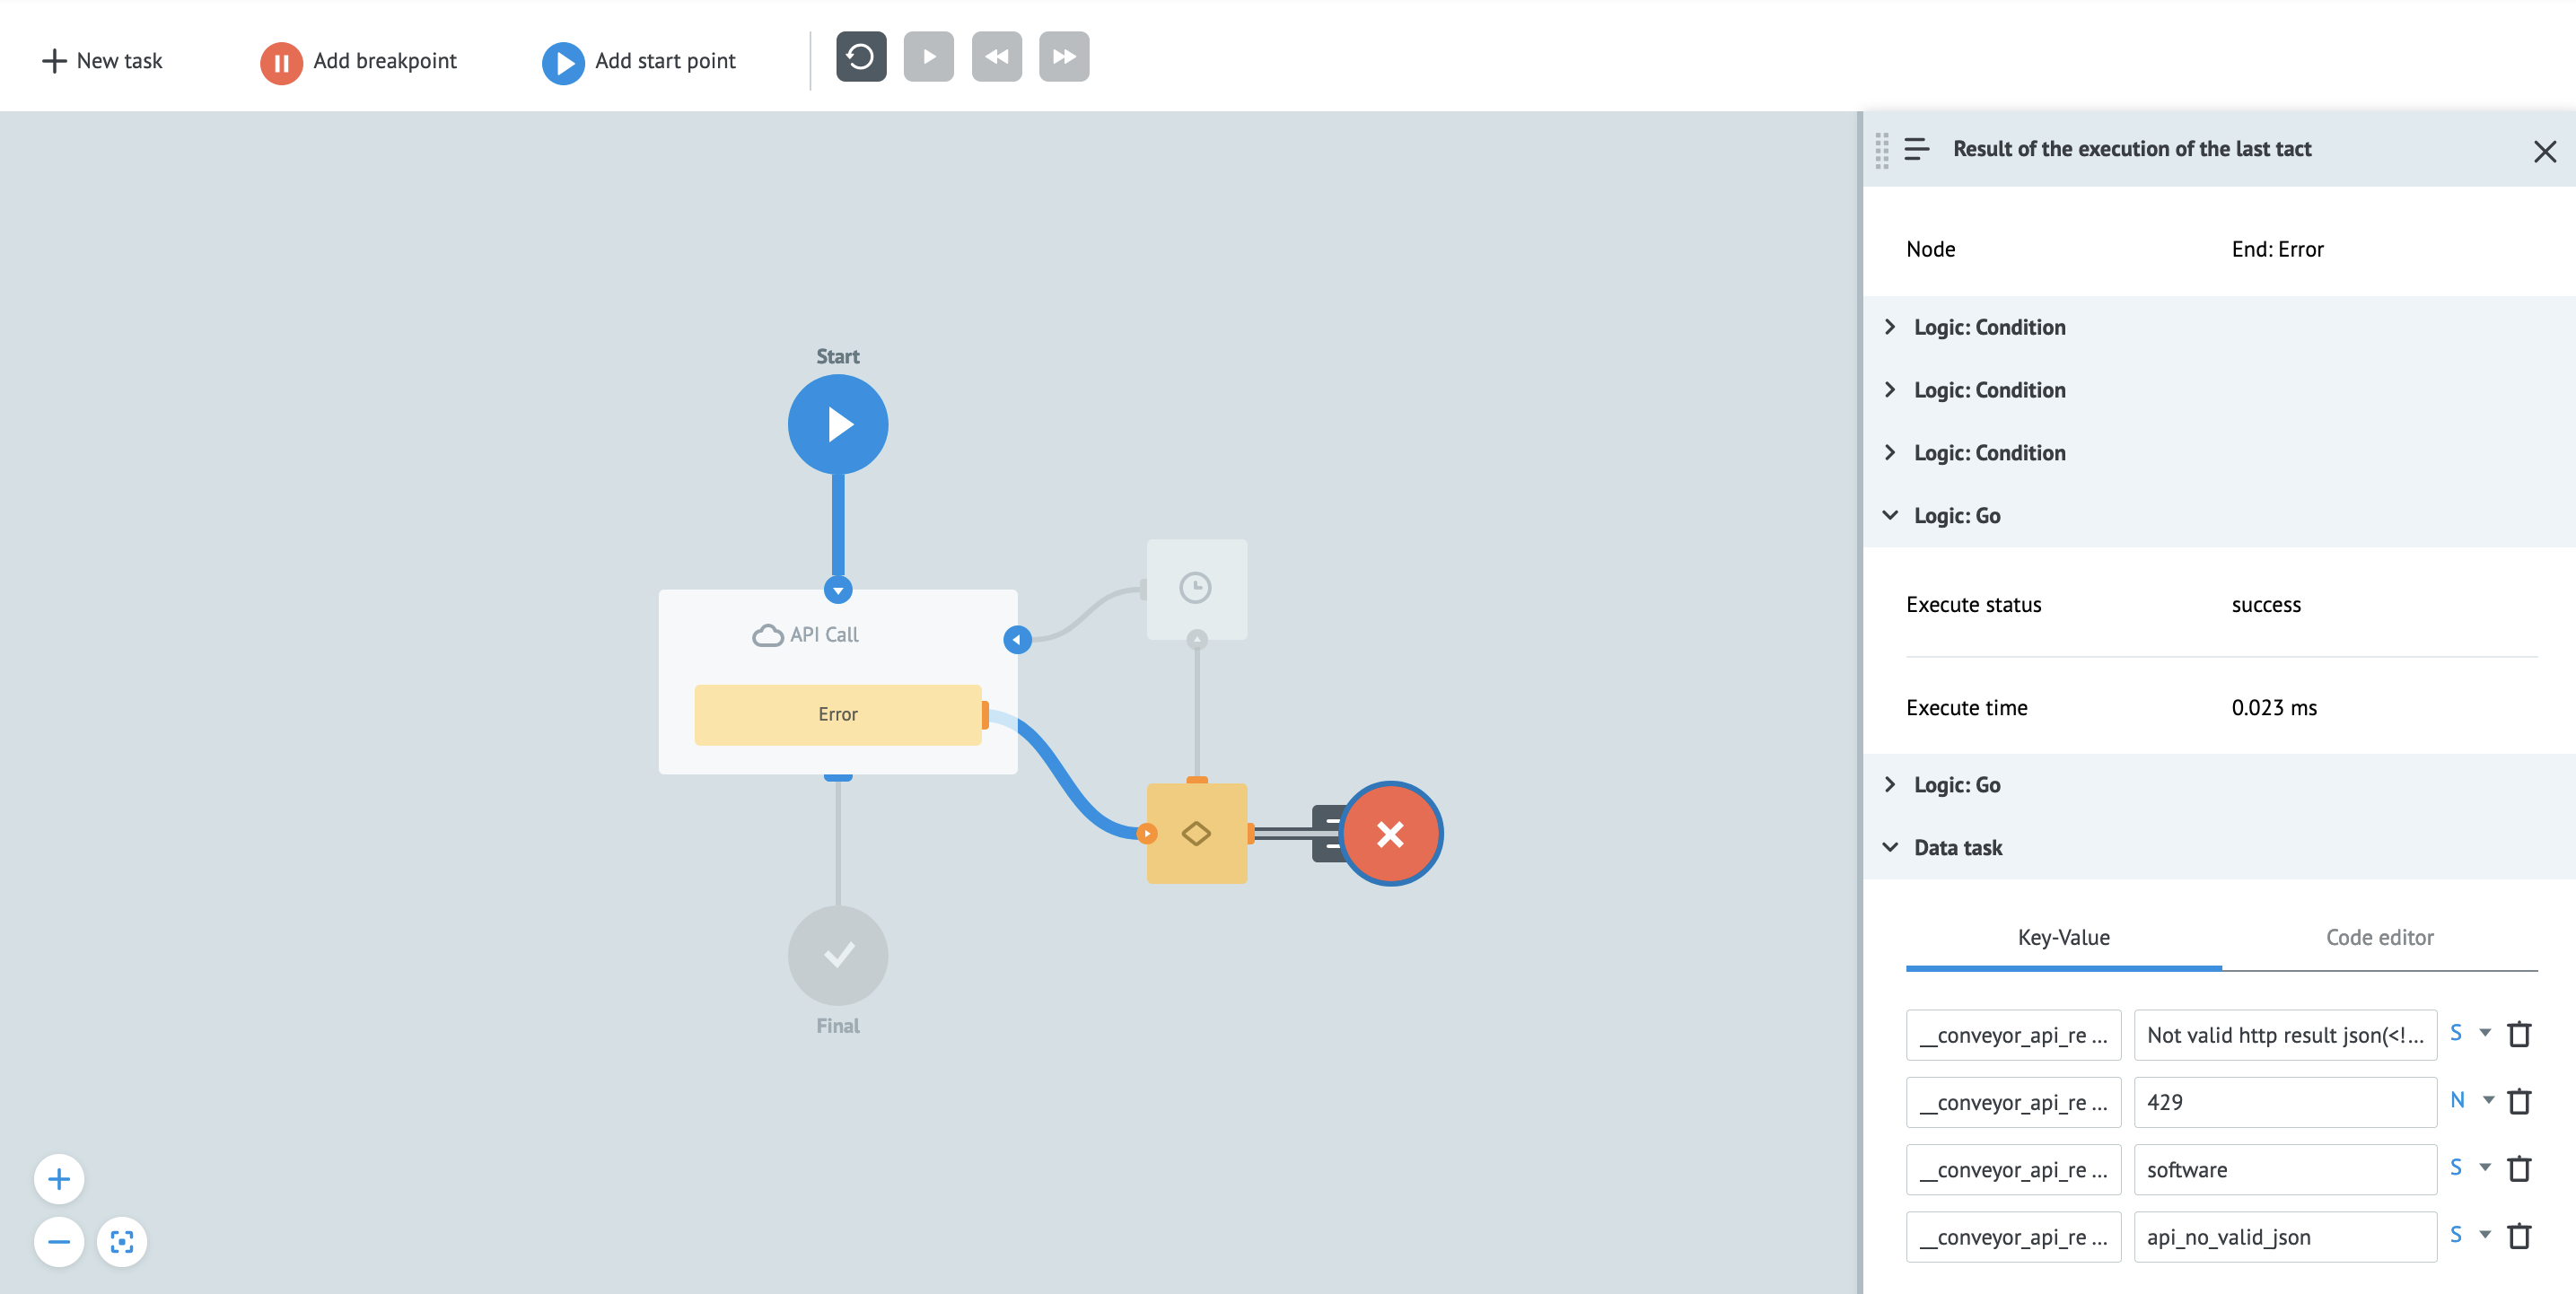Select the Key-Value tab

coord(2063,937)
